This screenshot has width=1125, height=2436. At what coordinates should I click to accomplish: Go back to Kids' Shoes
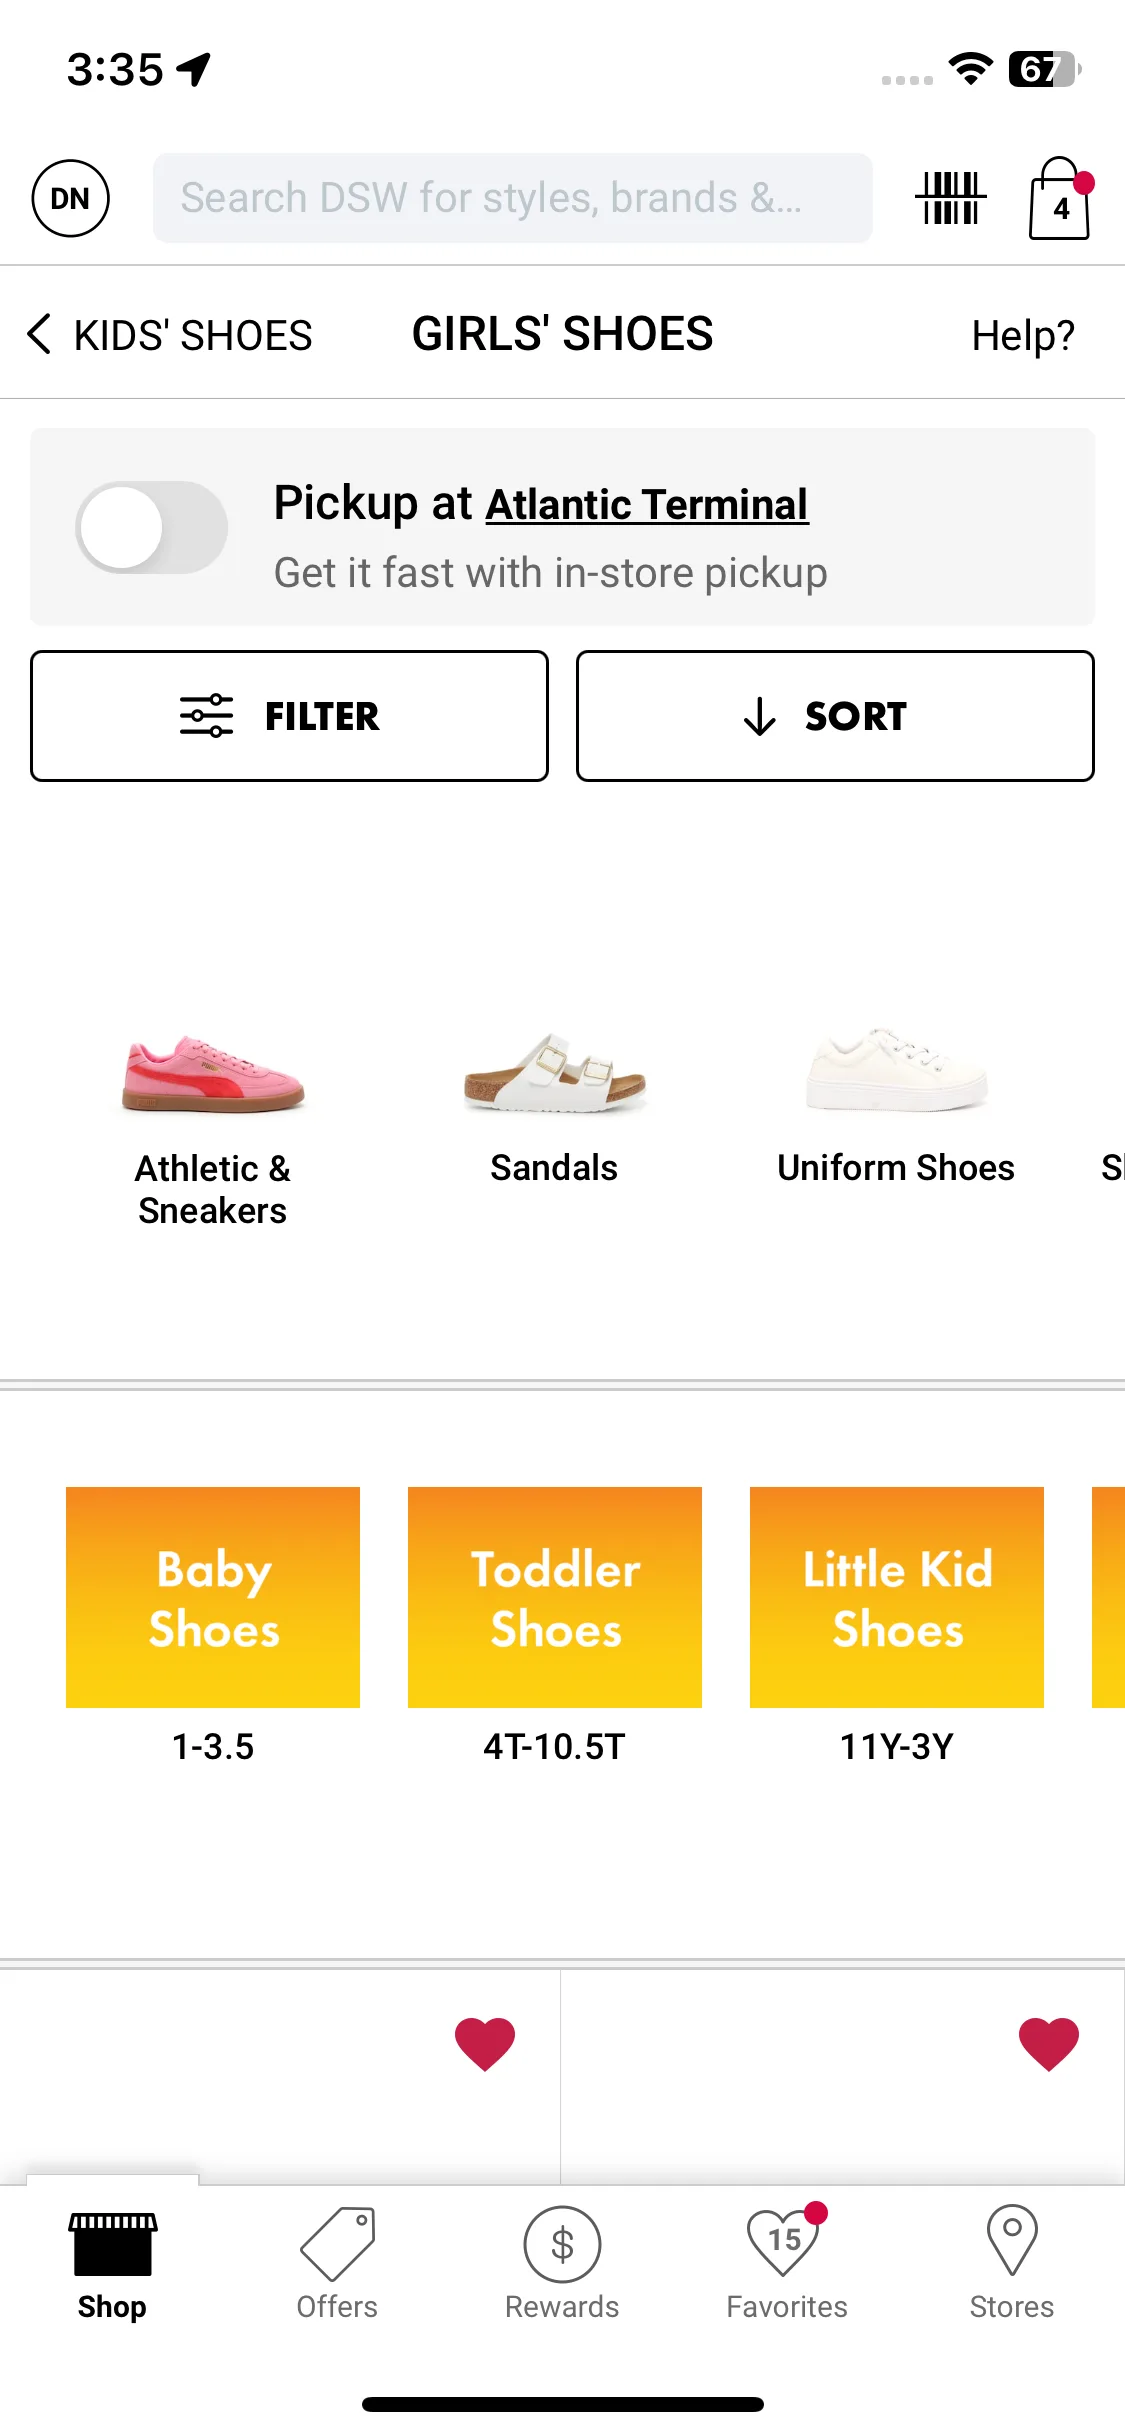[170, 334]
